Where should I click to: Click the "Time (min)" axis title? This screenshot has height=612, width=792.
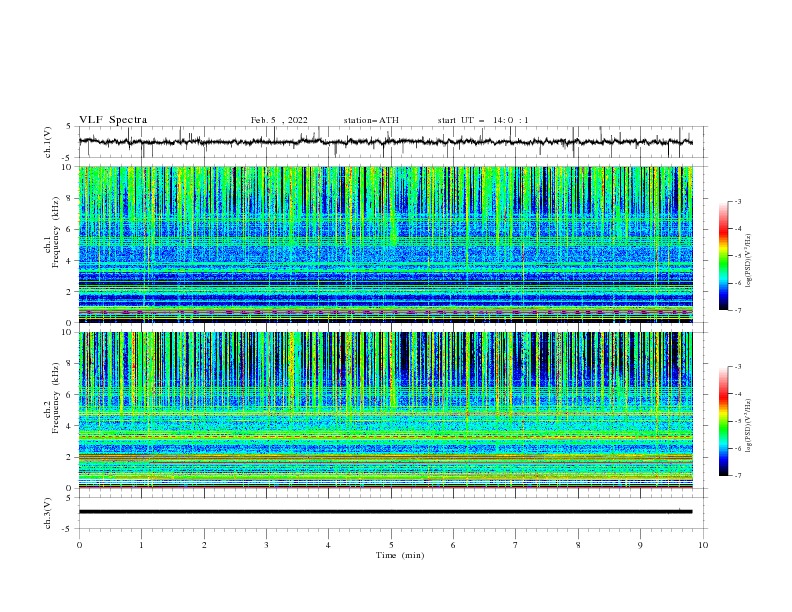(x=400, y=555)
